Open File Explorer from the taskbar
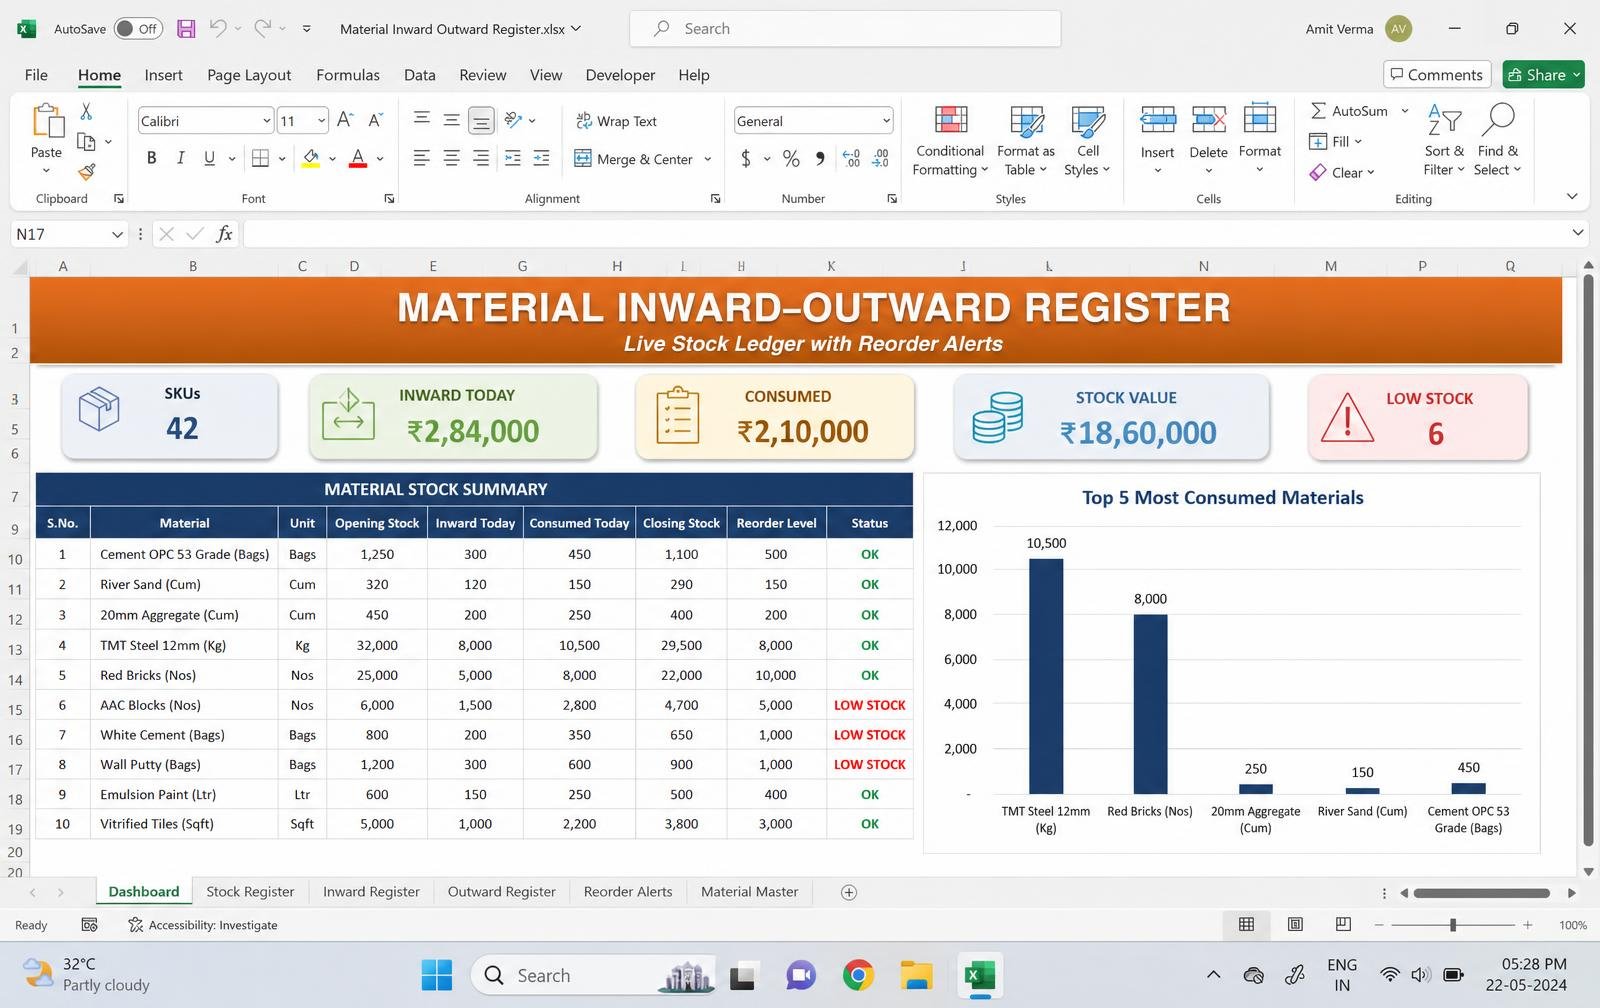This screenshot has width=1600, height=1008. click(916, 975)
